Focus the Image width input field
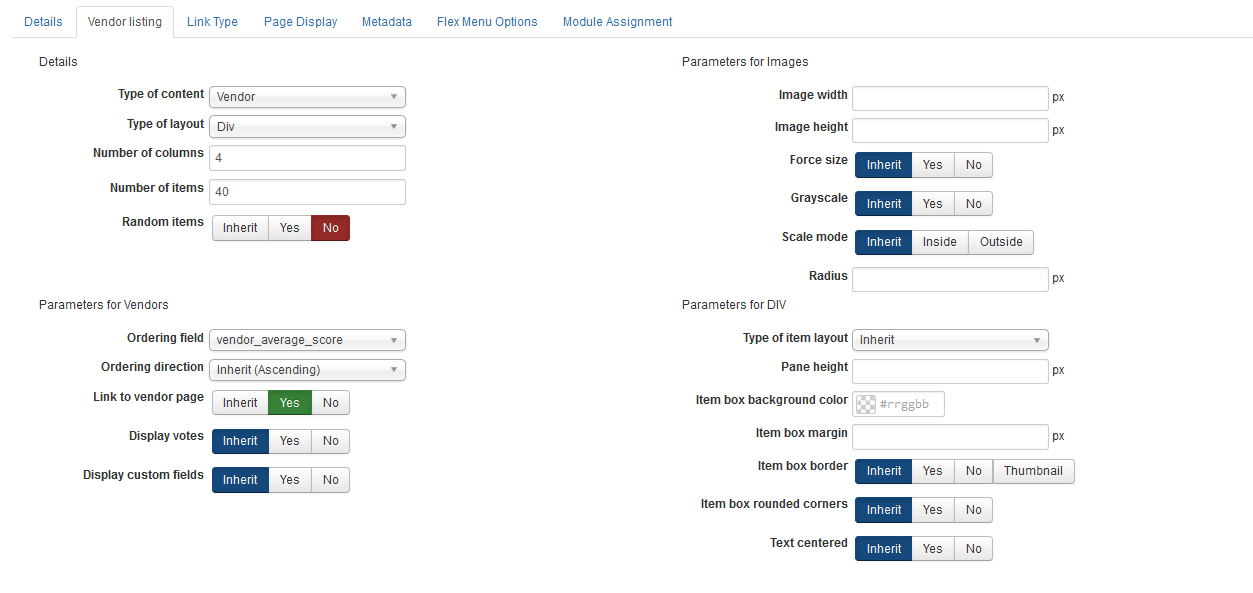 950,98
